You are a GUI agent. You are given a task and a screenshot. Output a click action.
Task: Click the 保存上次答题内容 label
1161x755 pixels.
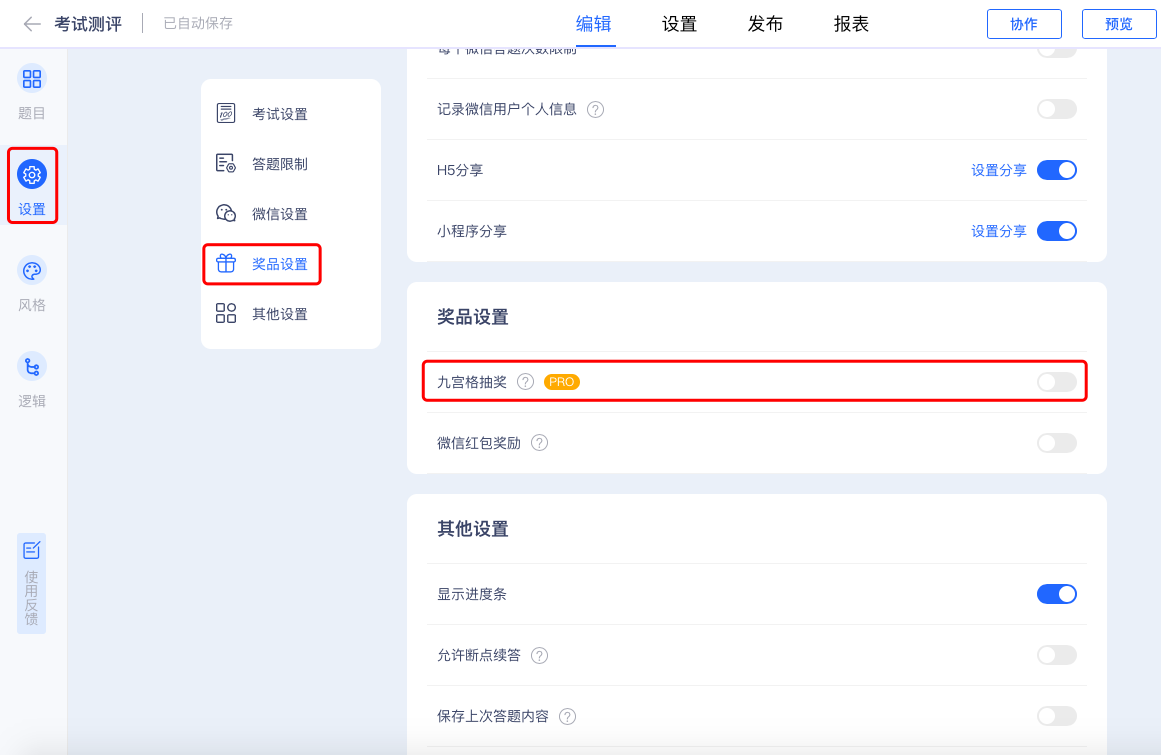click(493, 717)
